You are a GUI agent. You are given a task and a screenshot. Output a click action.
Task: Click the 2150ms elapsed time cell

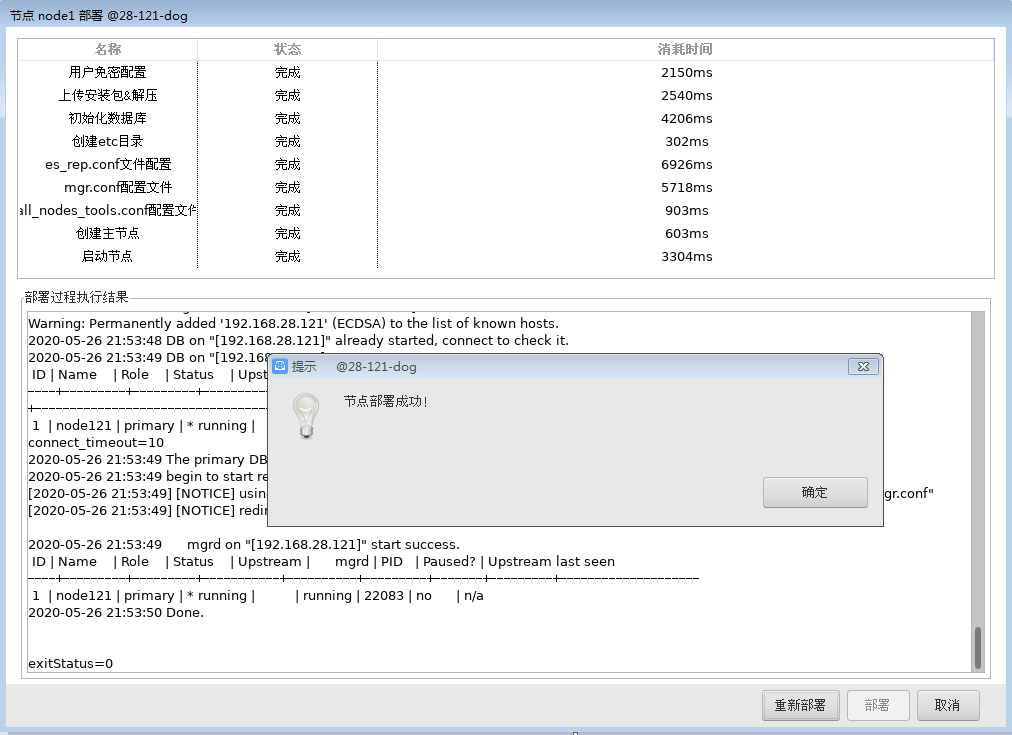click(x=687, y=72)
